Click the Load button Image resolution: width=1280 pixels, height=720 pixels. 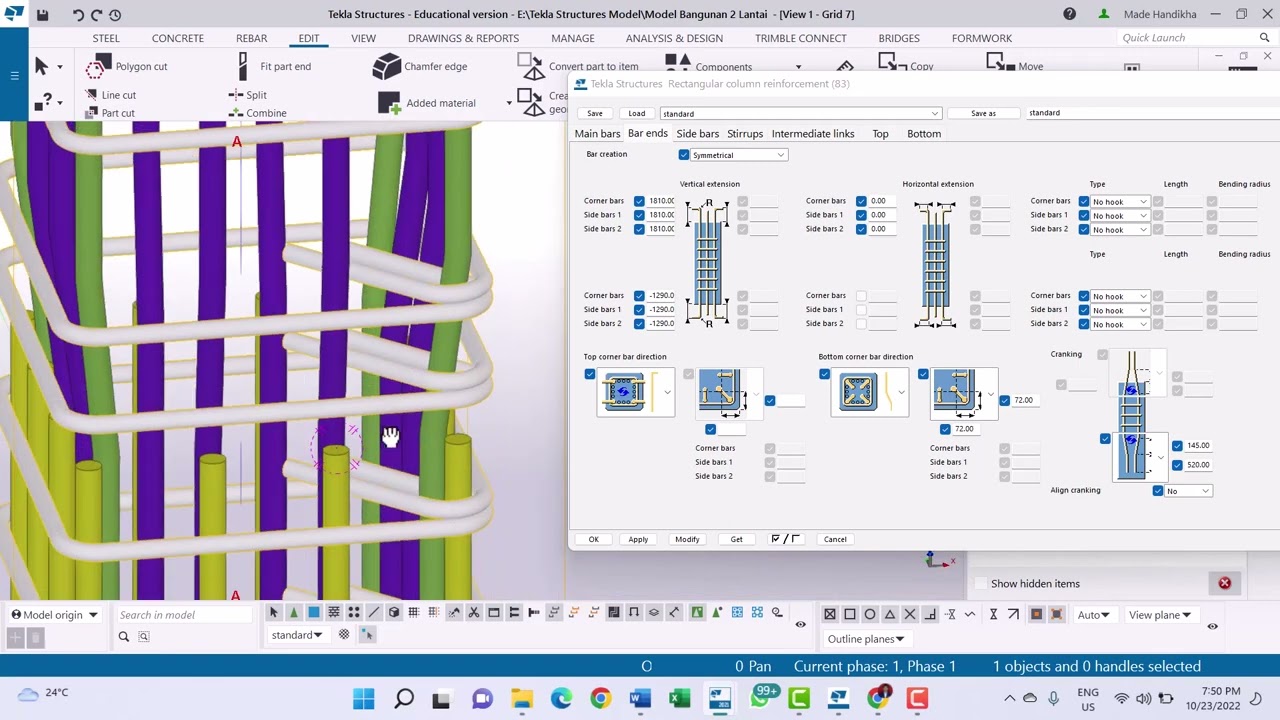[x=637, y=113]
